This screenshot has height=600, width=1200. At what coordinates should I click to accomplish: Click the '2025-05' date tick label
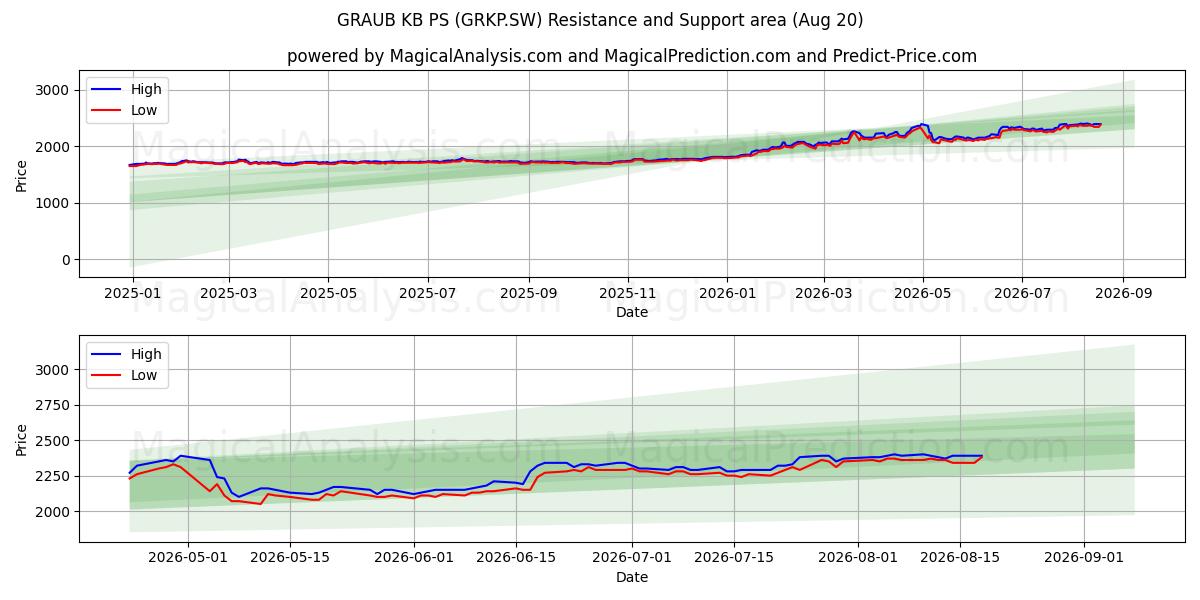coord(329,294)
